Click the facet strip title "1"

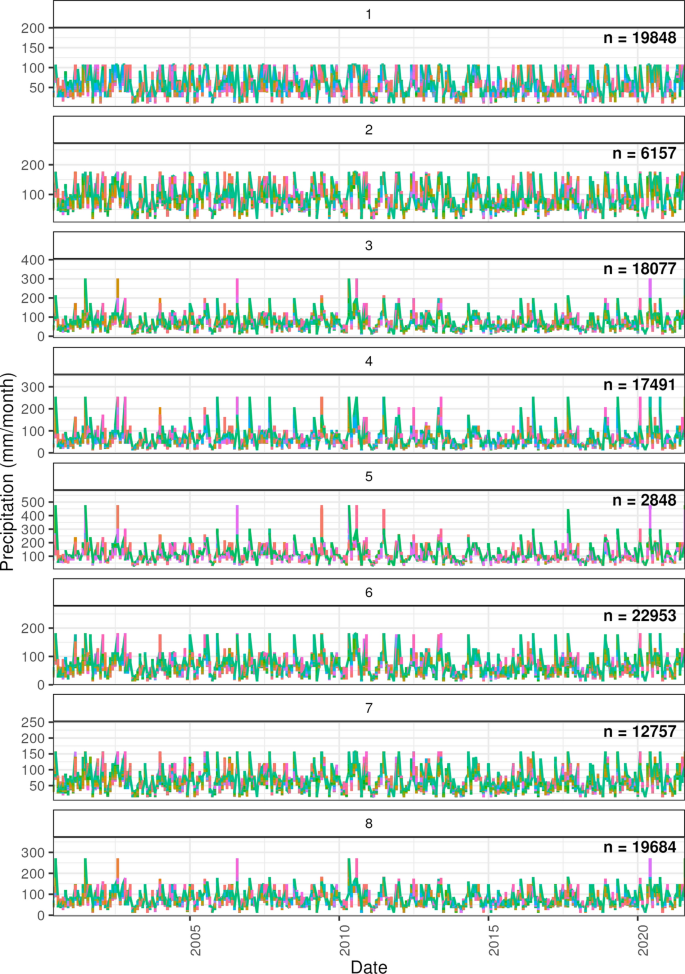point(369,14)
